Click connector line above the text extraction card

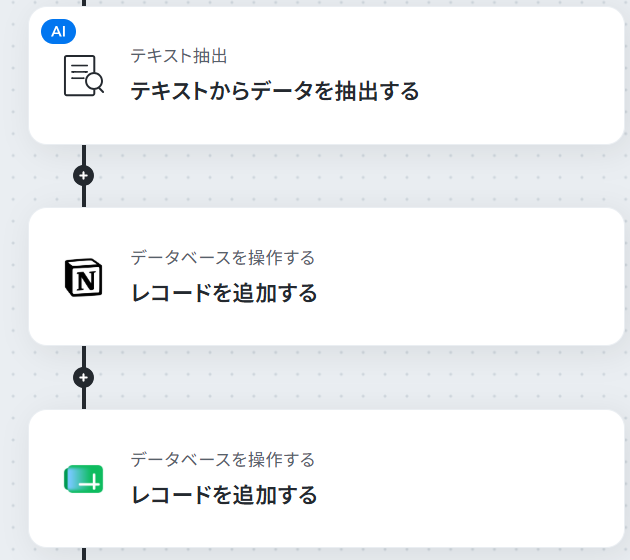click(x=84, y=3)
